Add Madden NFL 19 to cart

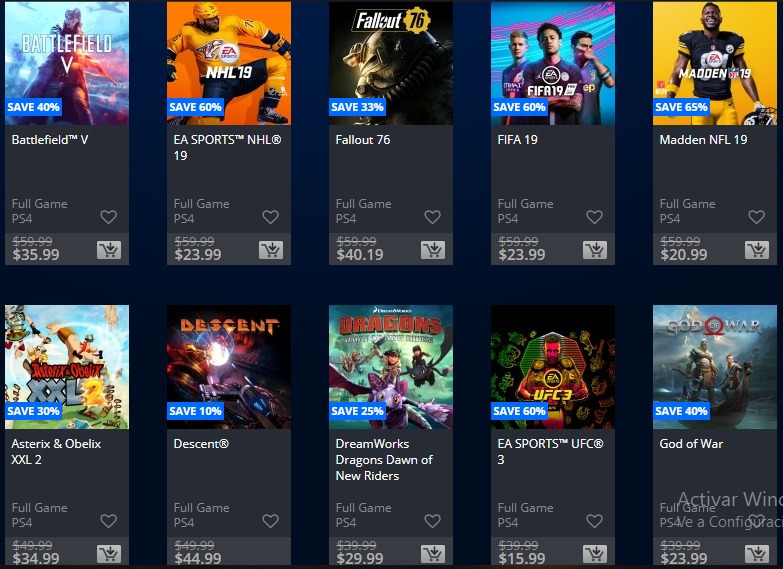click(757, 250)
